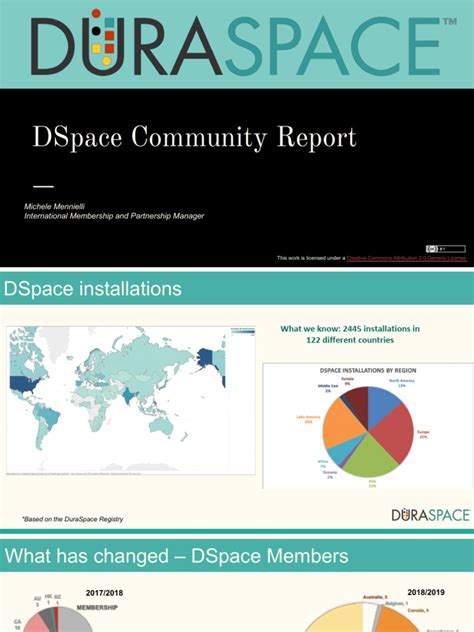Click the 'MEMBERSHIP' chart label
Image resolution: width=474 pixels, height=632 pixels.
tap(97, 607)
